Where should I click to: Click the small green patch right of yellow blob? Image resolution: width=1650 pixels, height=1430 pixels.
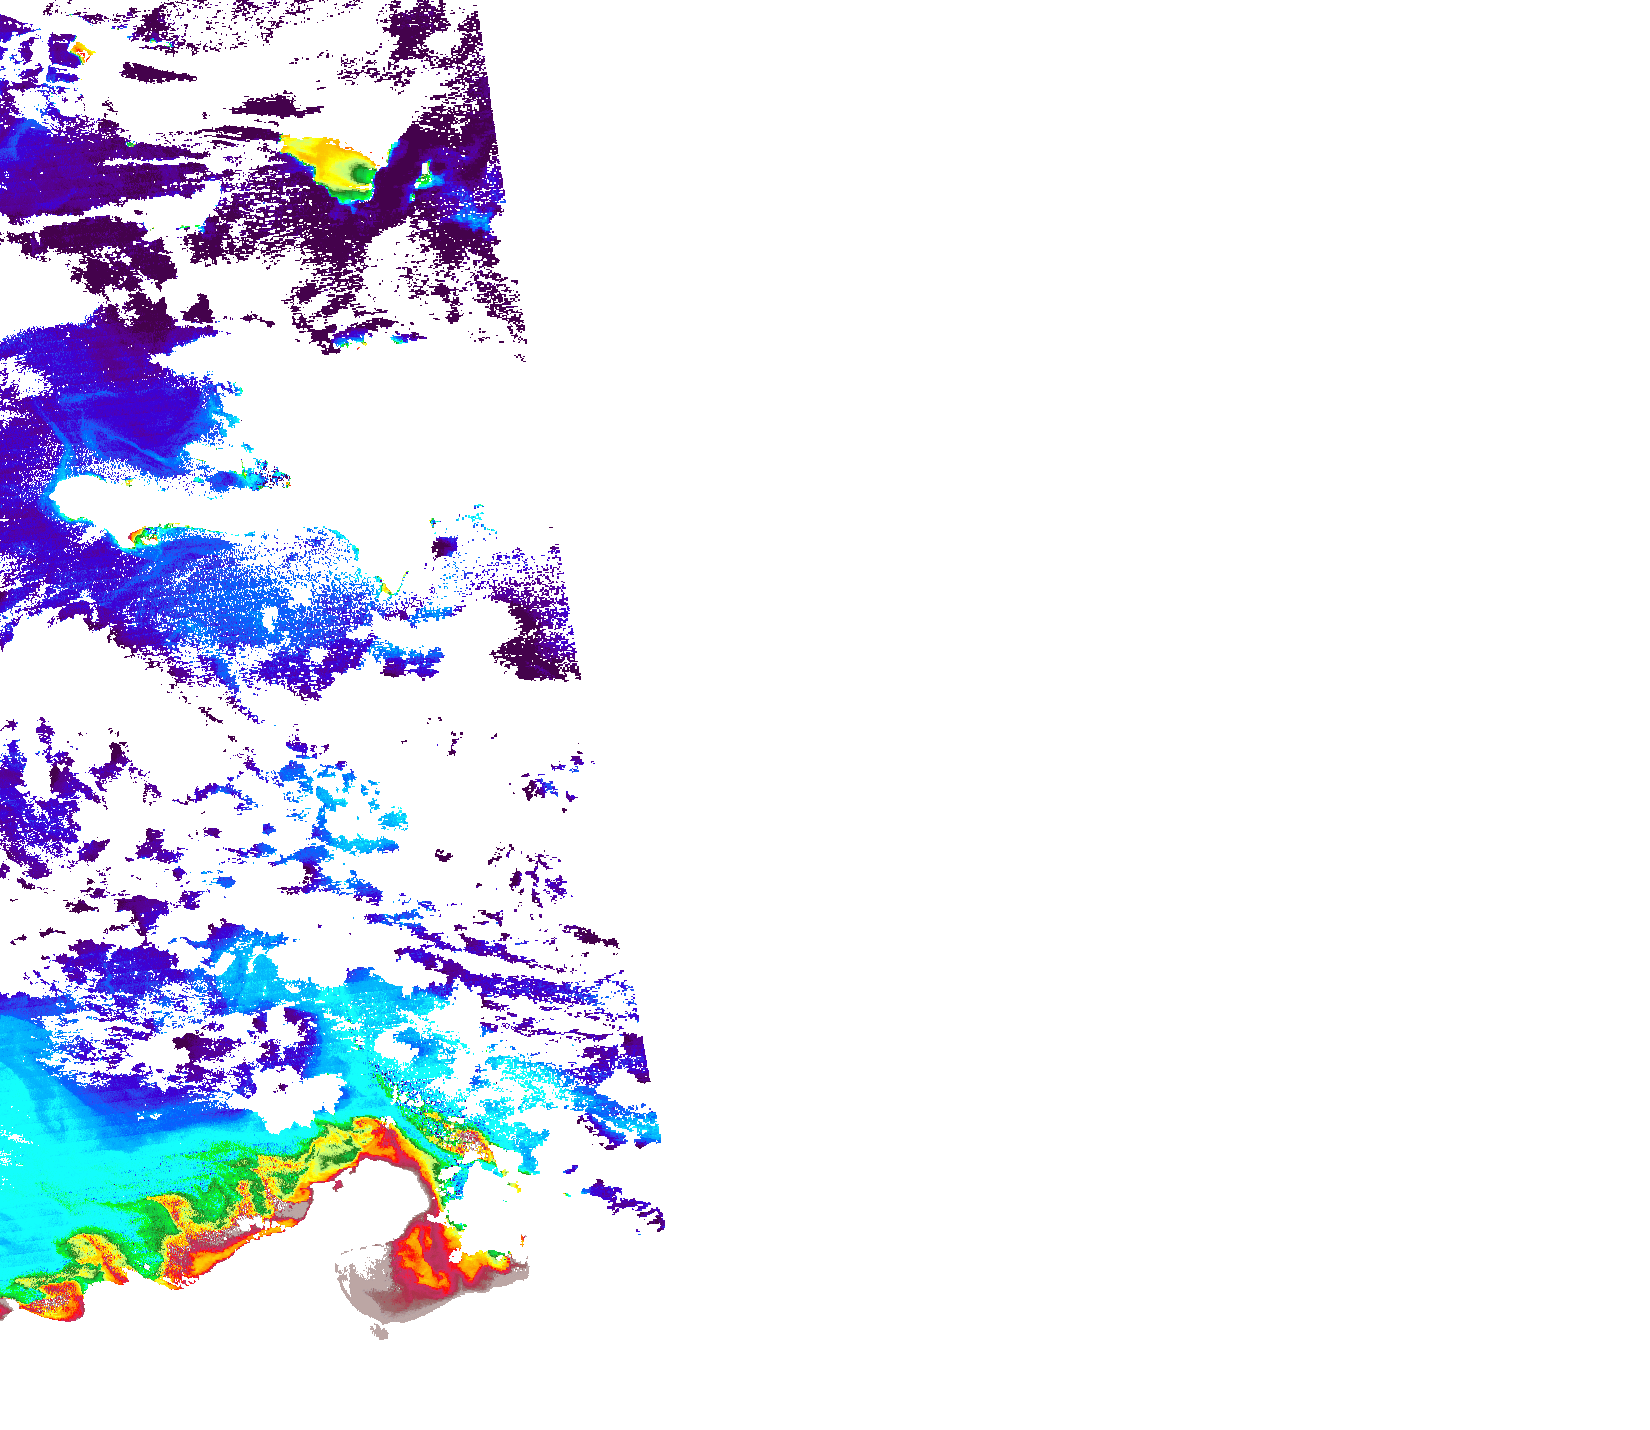423,181
